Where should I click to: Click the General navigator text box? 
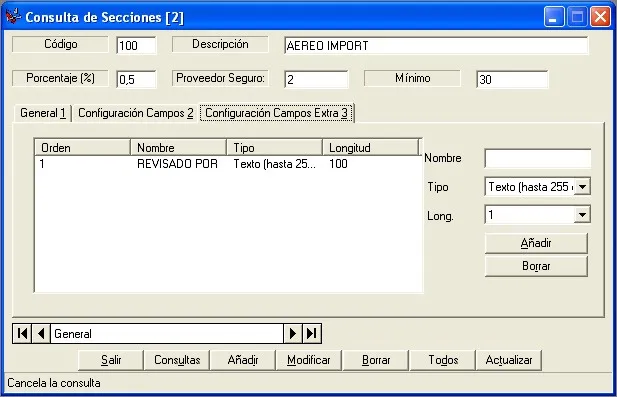pos(167,334)
